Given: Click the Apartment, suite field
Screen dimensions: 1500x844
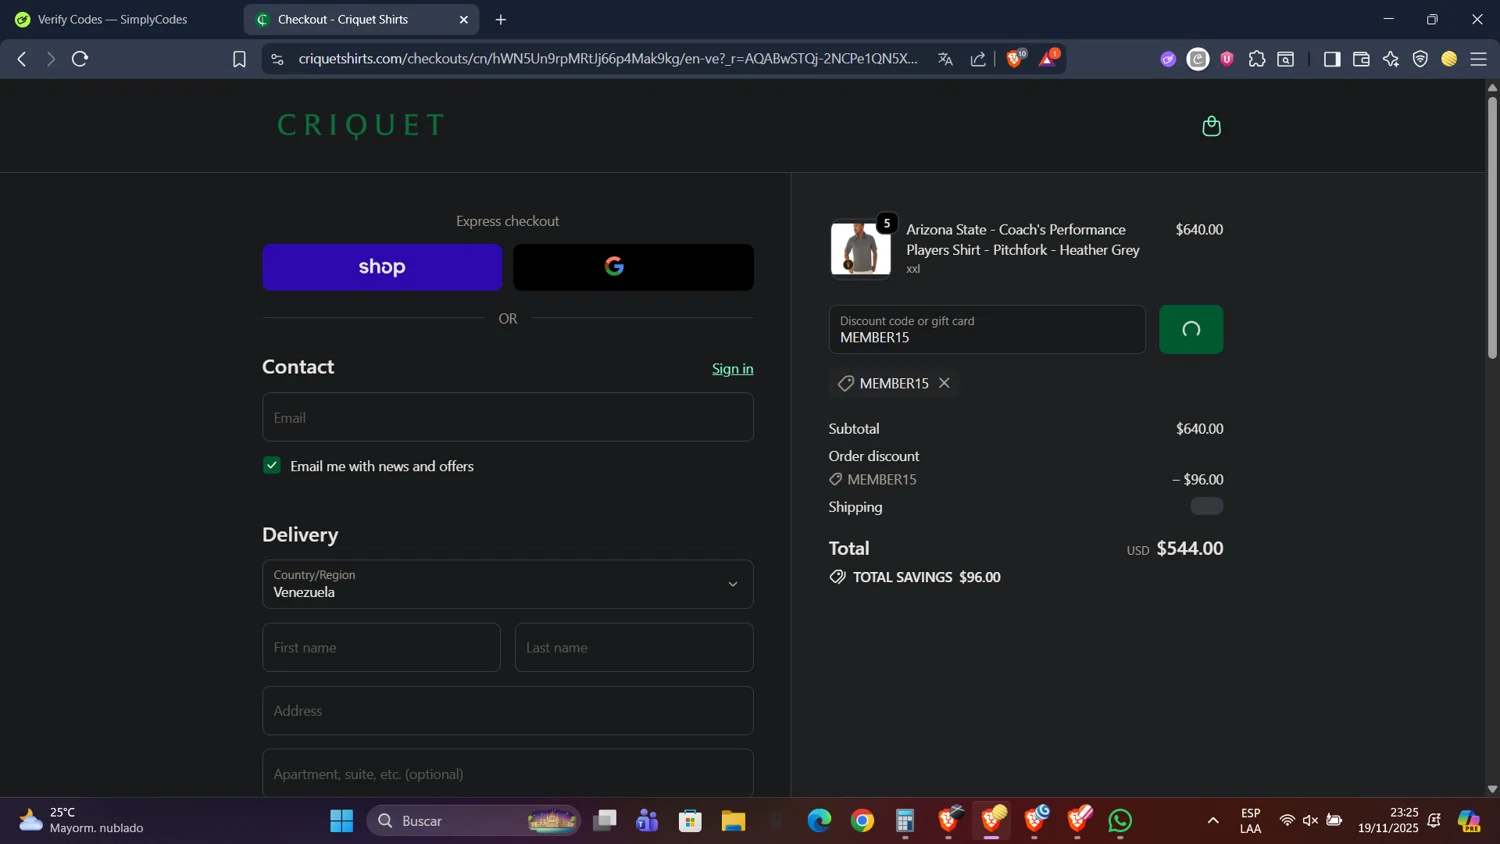Looking at the screenshot, I should click(x=508, y=773).
